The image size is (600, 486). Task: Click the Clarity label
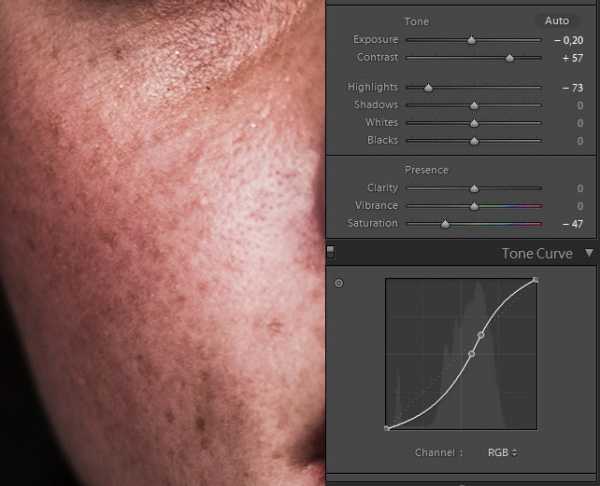[383, 188]
